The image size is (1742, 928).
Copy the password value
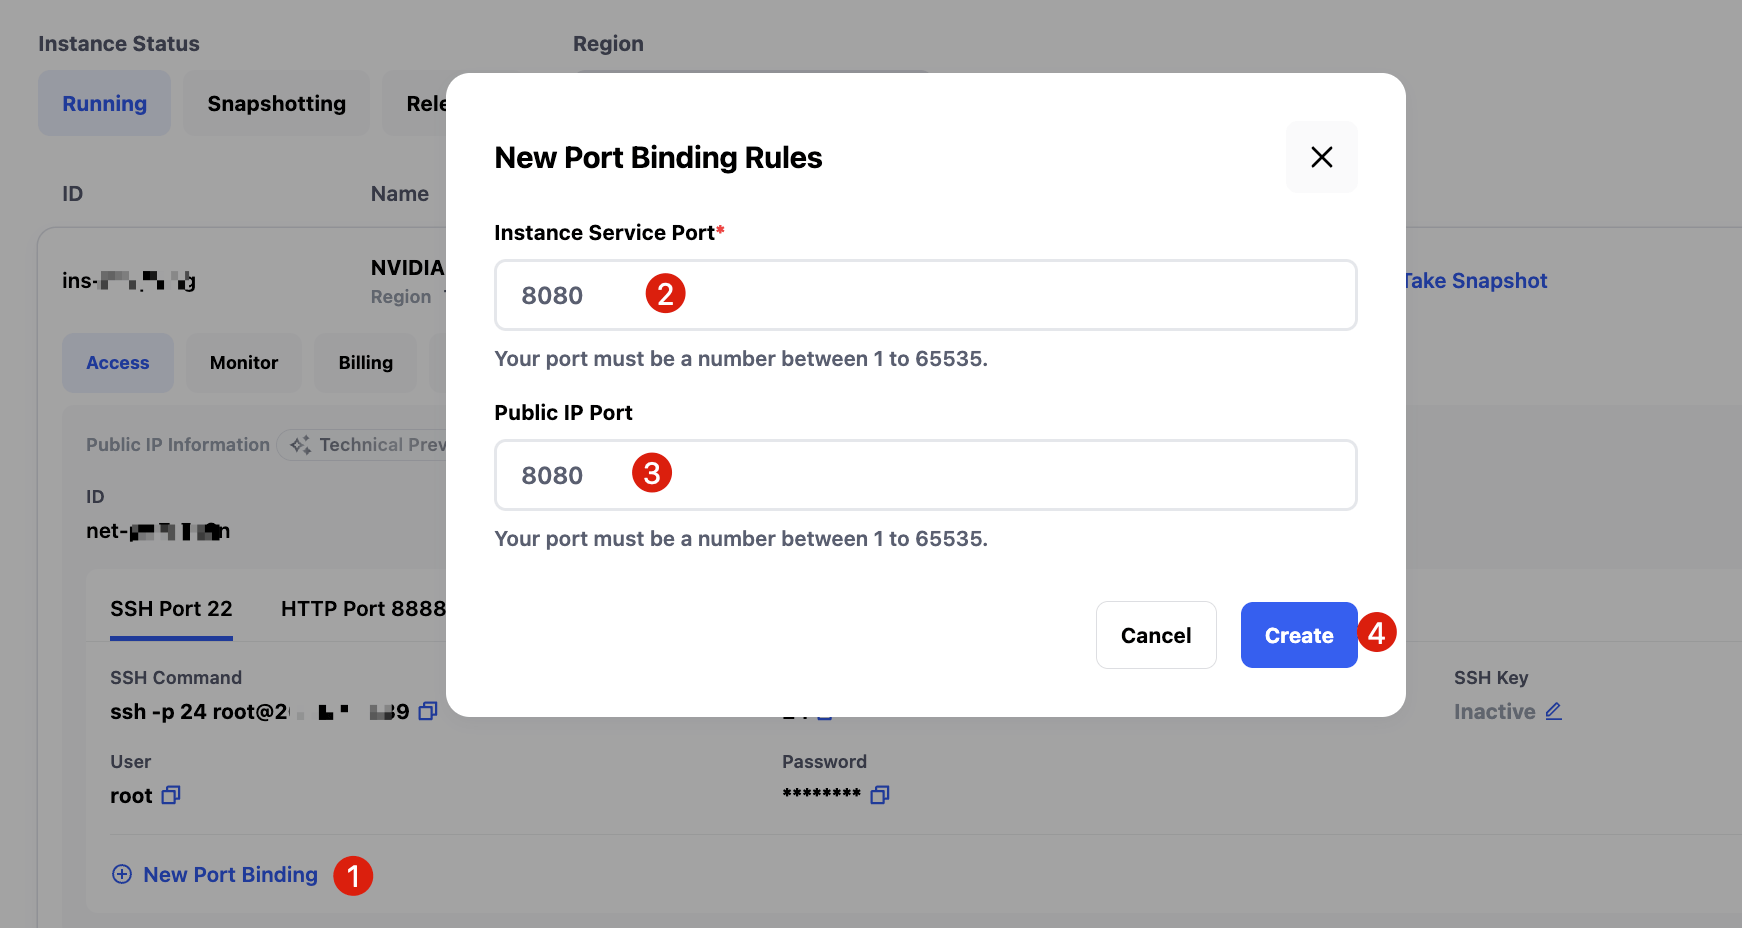pos(880,795)
